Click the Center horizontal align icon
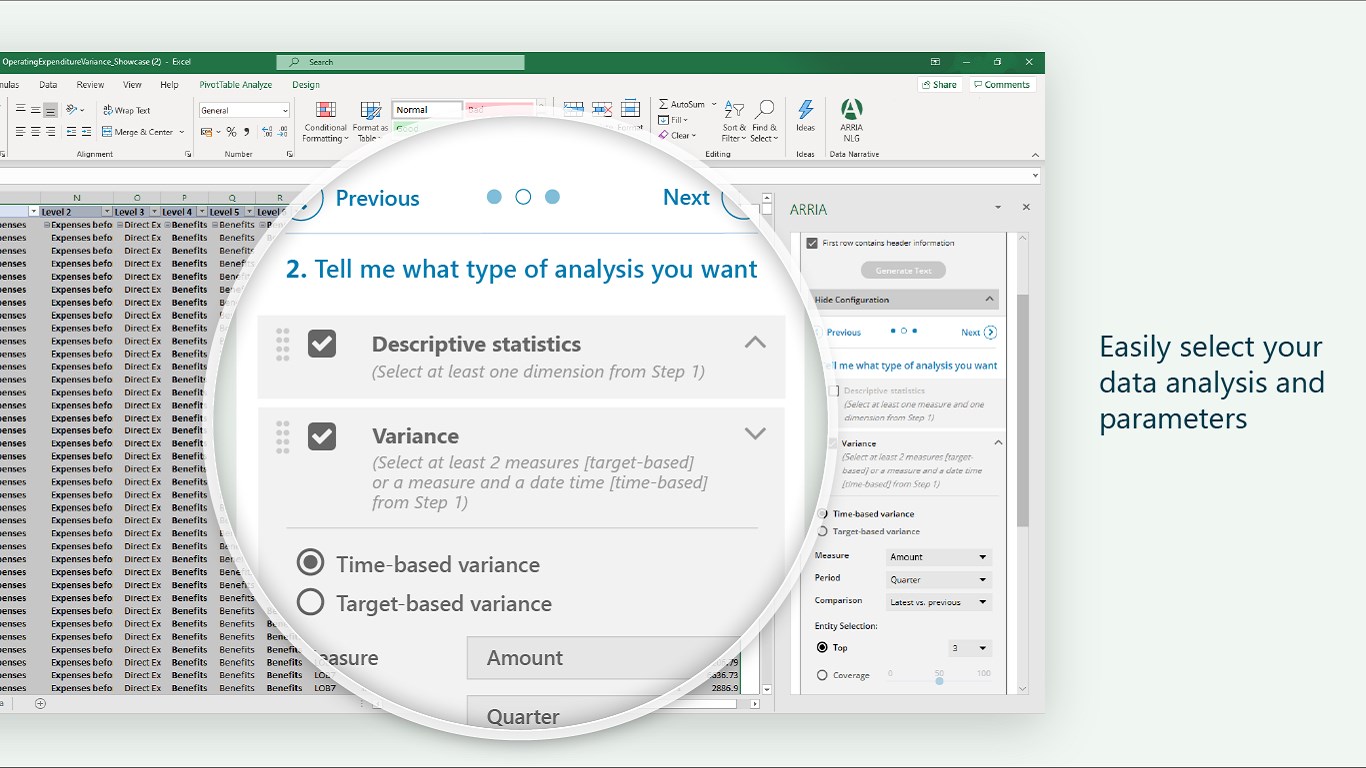This screenshot has width=1366, height=768. click(35, 132)
